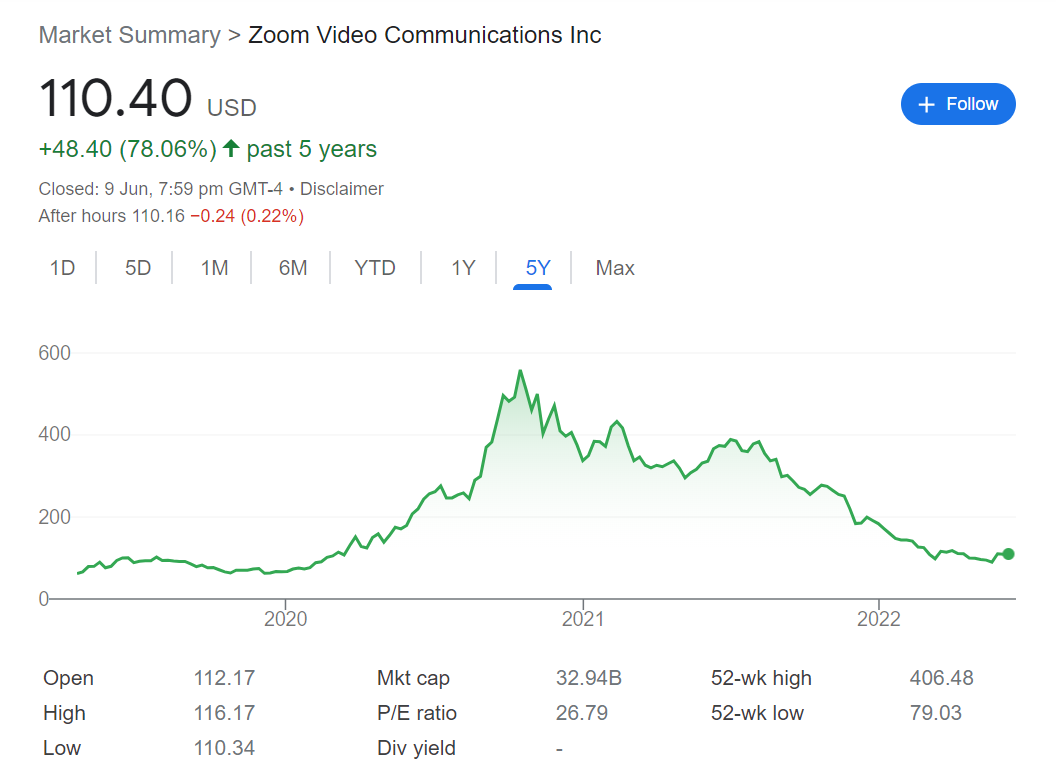Viewport: 1056px width, 769px height.
Task: Select the 1M chart range
Action: 214,268
